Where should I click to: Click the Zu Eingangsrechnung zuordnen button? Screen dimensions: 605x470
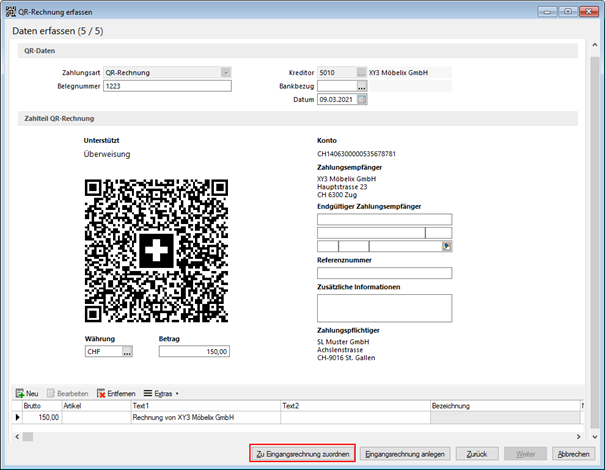(x=302, y=454)
